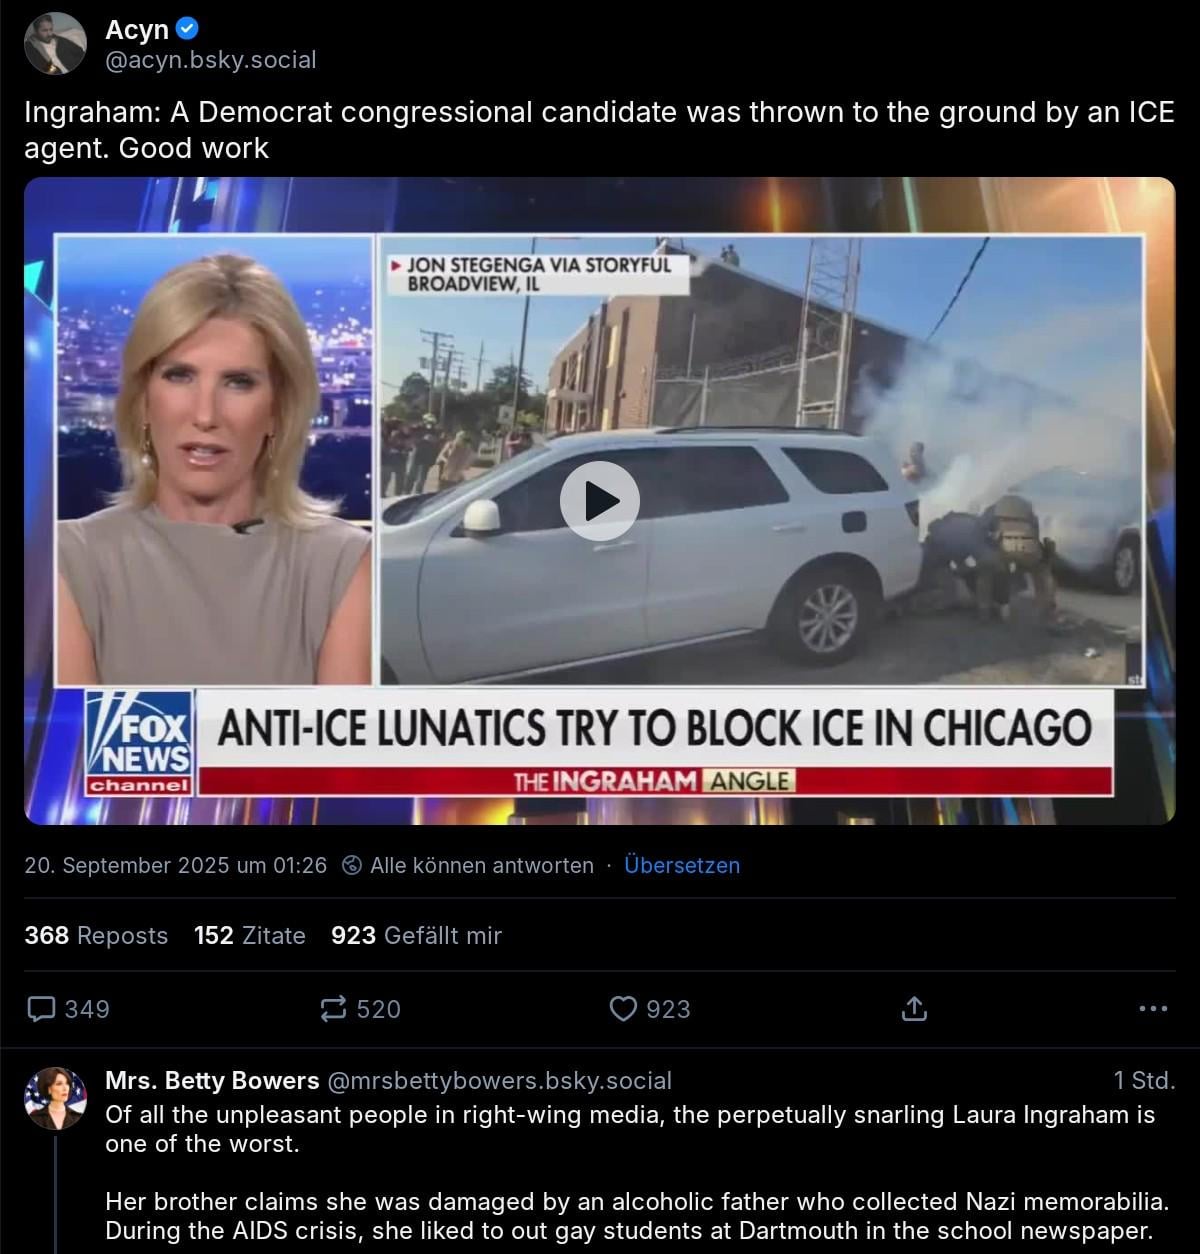Open the three-dot more options menu
This screenshot has height=1254, width=1200.
tap(1153, 1009)
